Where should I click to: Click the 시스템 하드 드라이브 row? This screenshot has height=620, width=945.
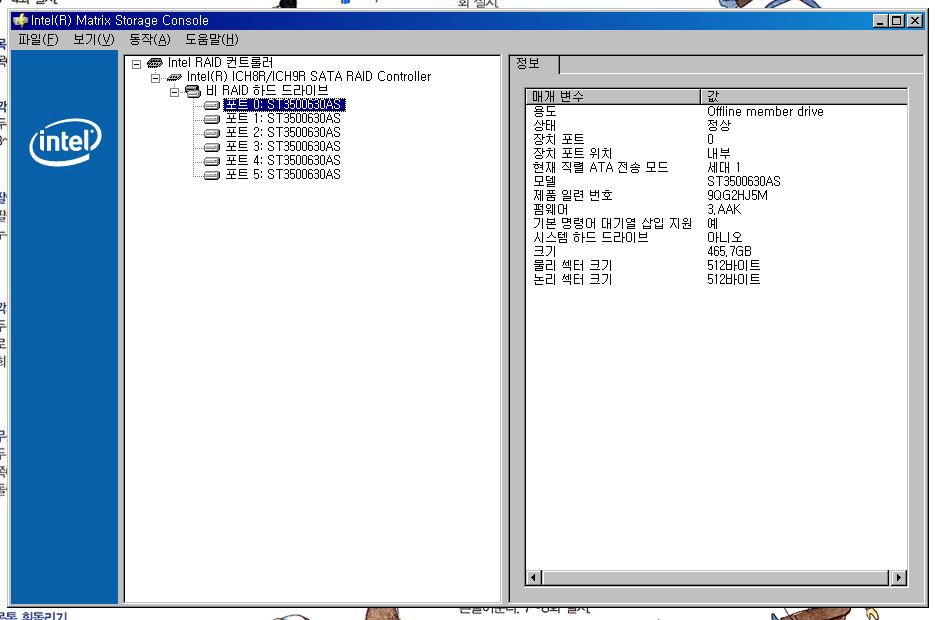tap(716, 237)
